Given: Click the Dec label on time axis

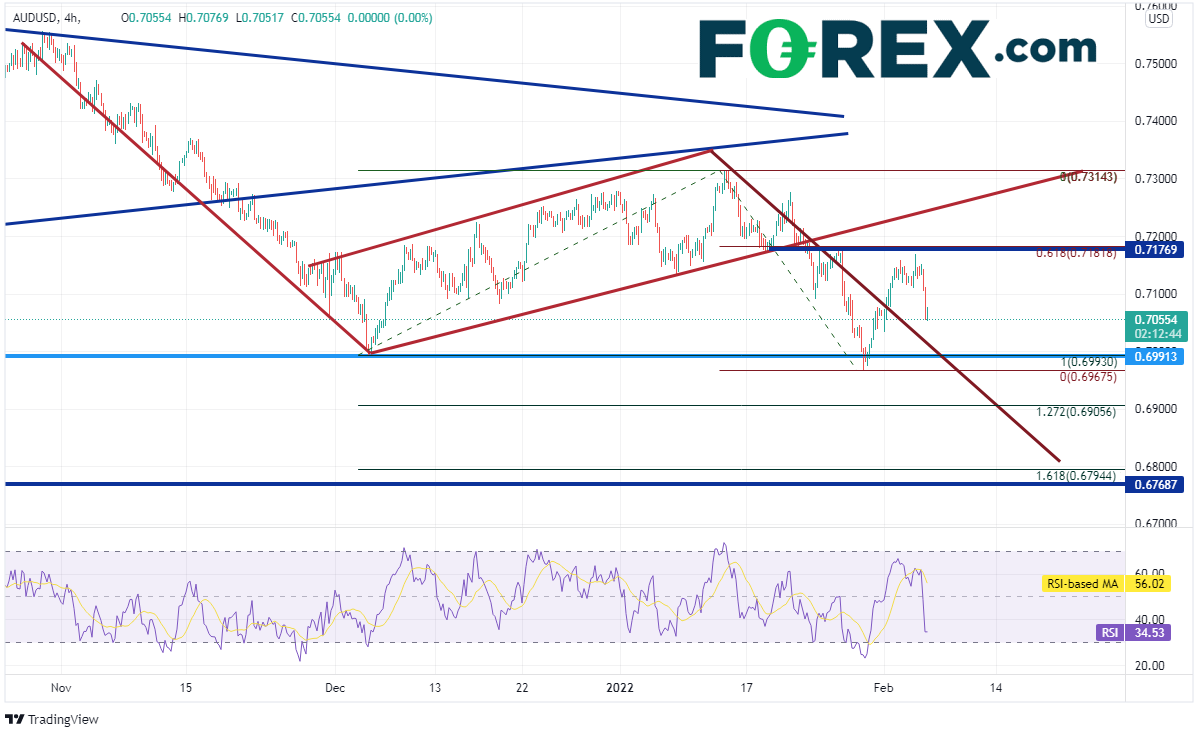Looking at the screenshot, I should [336, 688].
